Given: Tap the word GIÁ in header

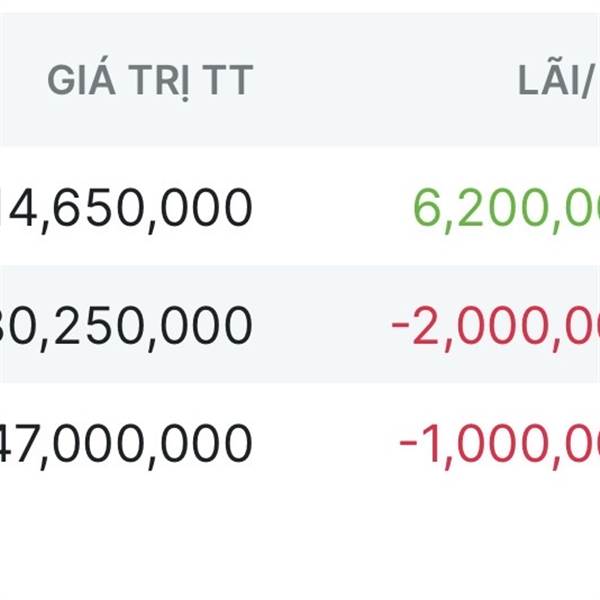Looking at the screenshot, I should [x=80, y=81].
